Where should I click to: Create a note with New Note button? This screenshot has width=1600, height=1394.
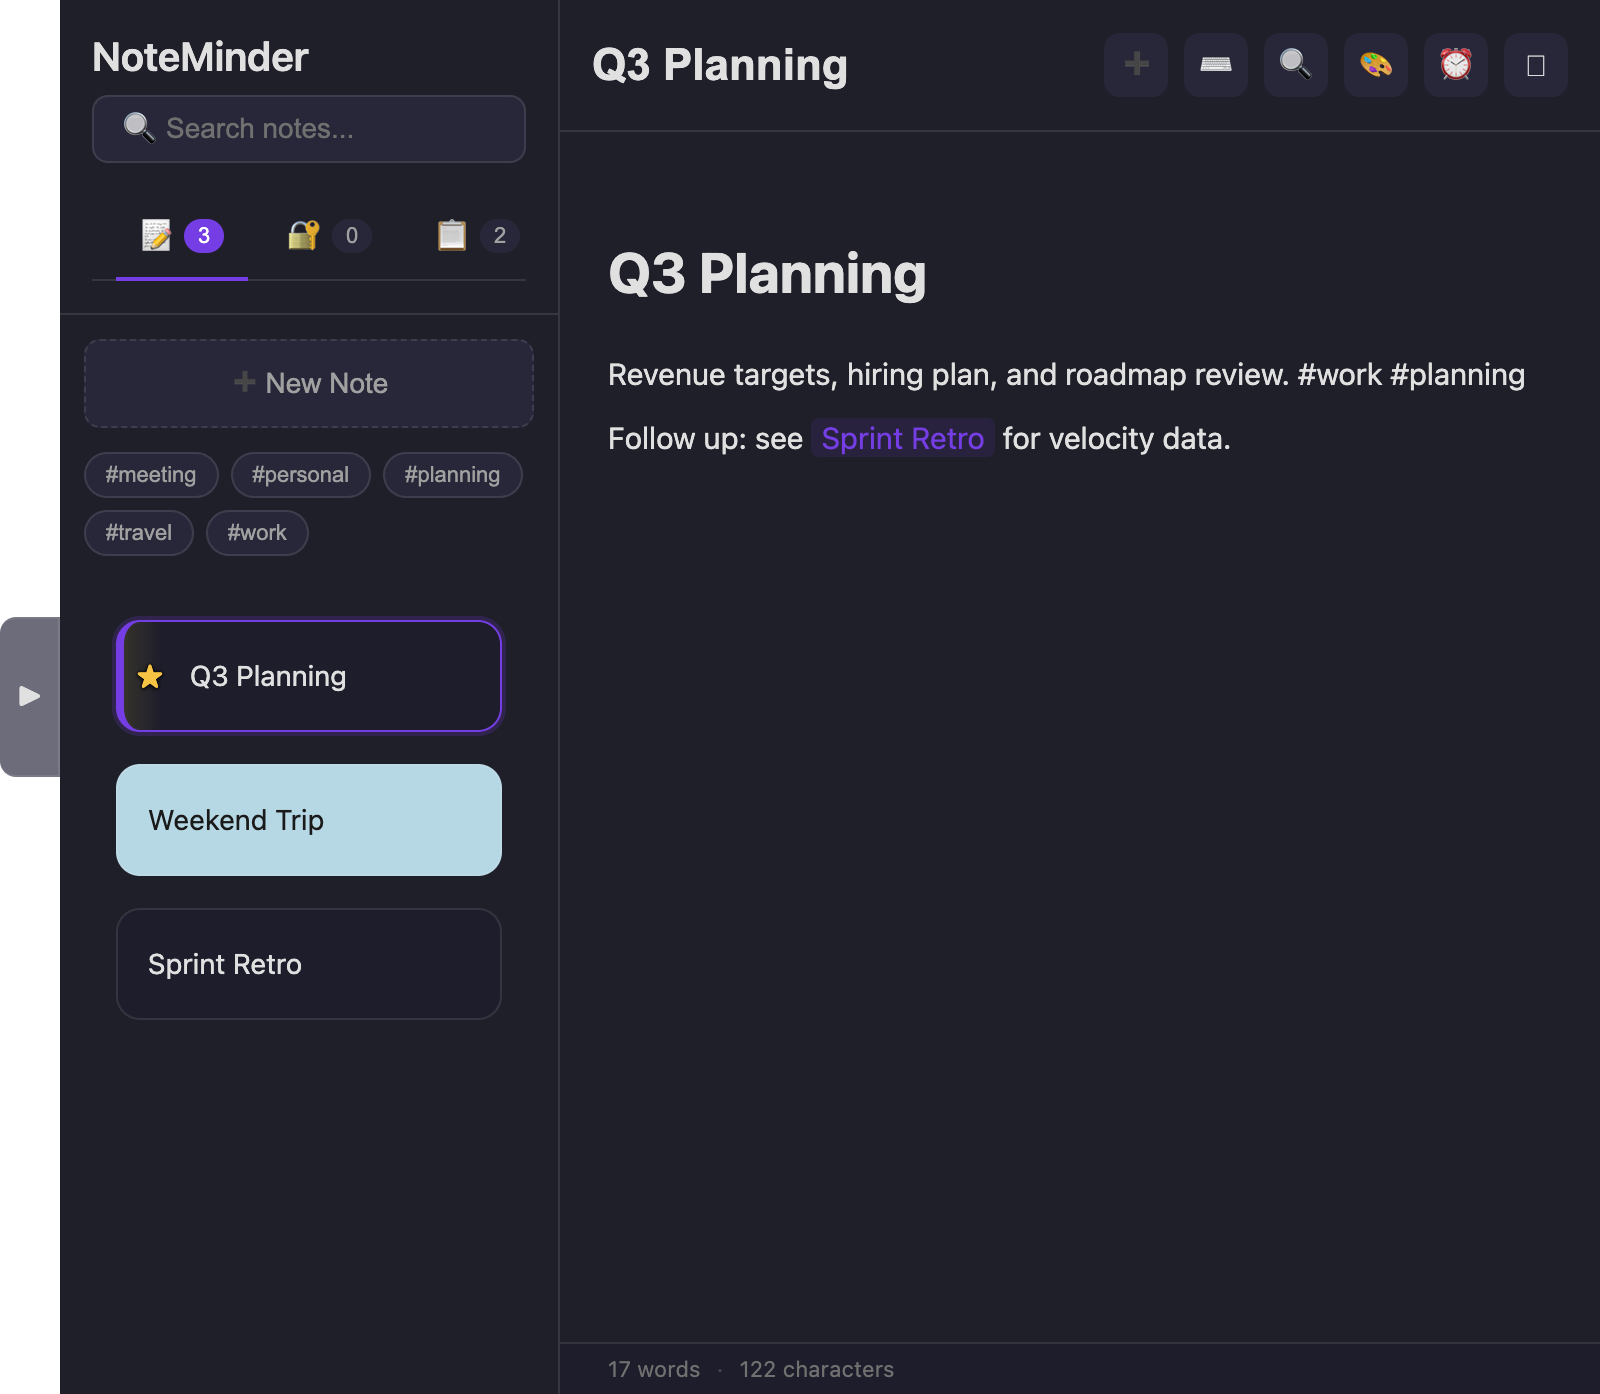[x=309, y=383]
